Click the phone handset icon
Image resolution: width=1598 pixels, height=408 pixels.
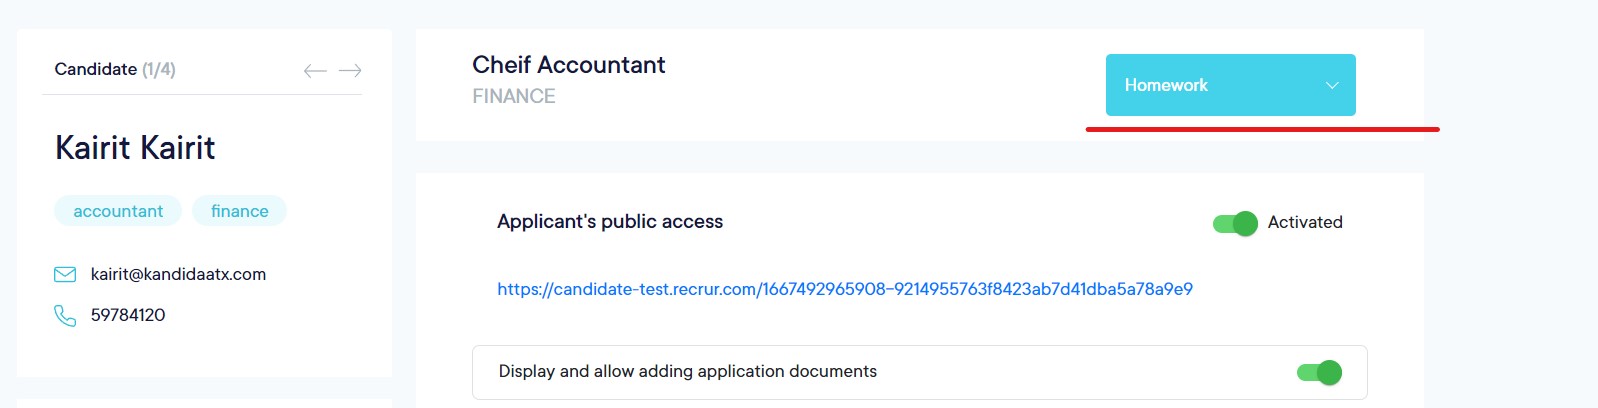point(65,316)
